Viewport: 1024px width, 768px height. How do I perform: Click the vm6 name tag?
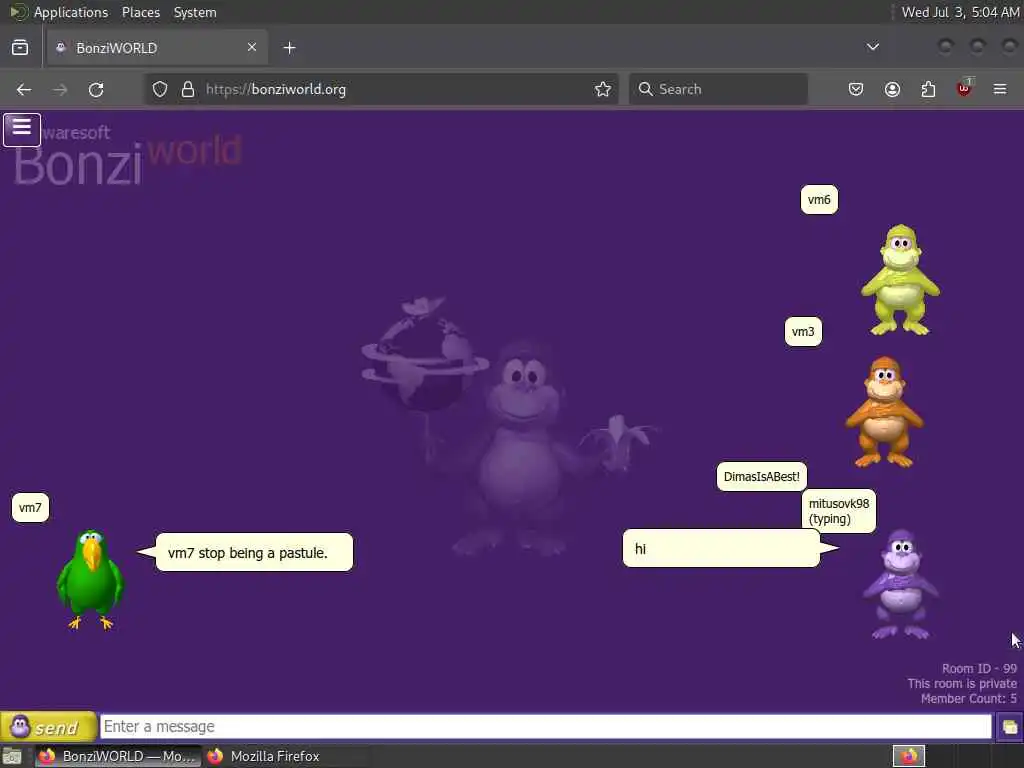click(x=819, y=200)
